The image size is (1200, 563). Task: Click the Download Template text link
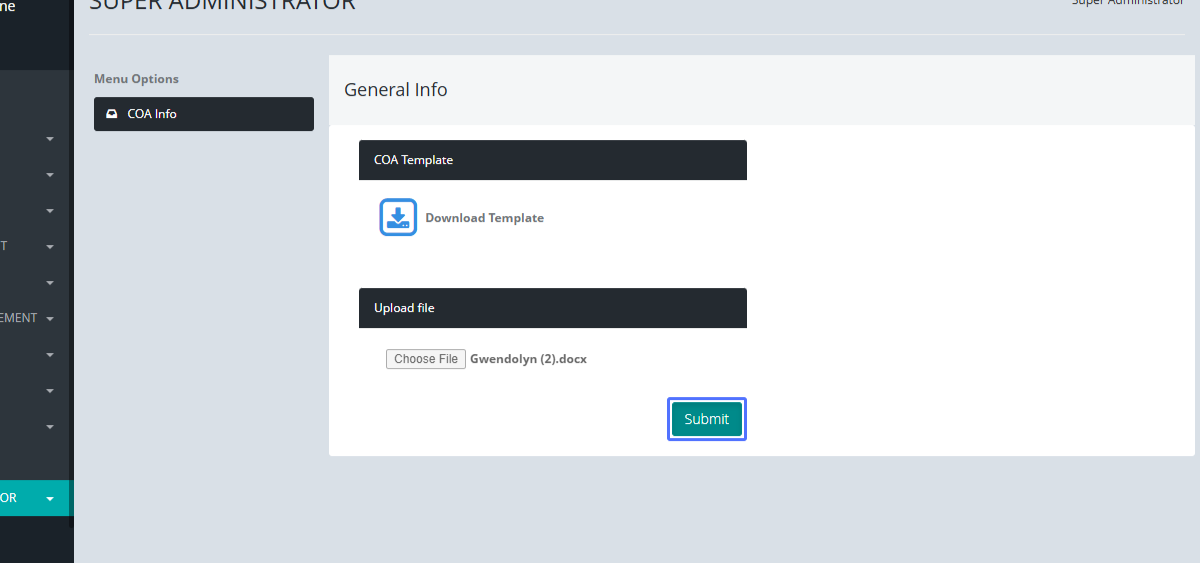pos(484,218)
